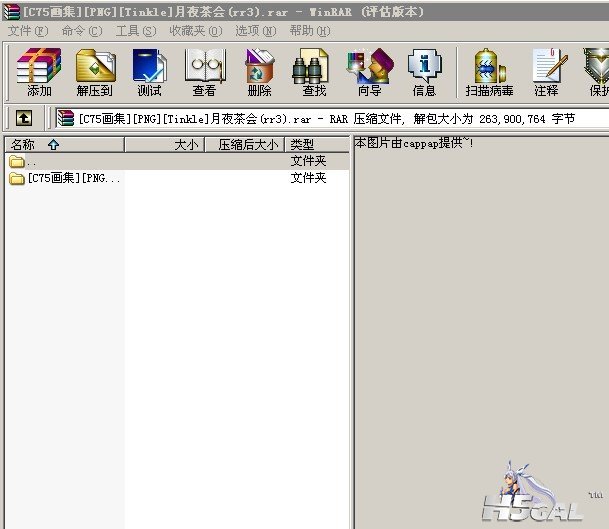Click the 解压到 (Extract to) icon

(x=95, y=72)
